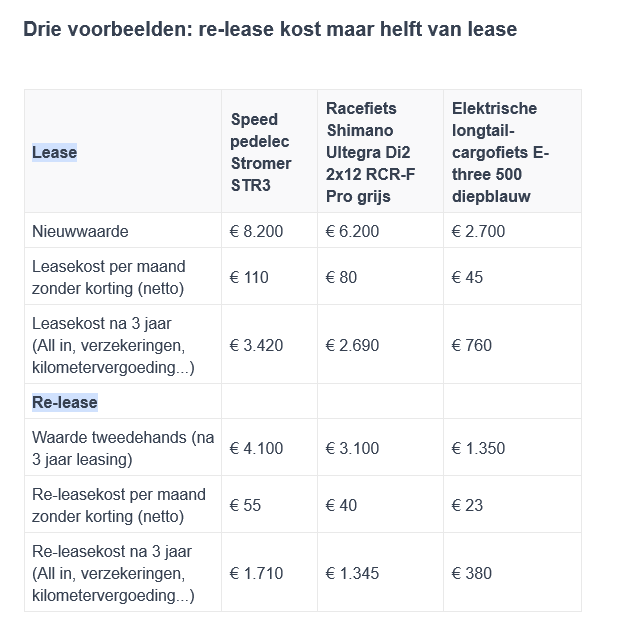
Task: Click the € 2.700 new value cell
Action: coord(478,231)
